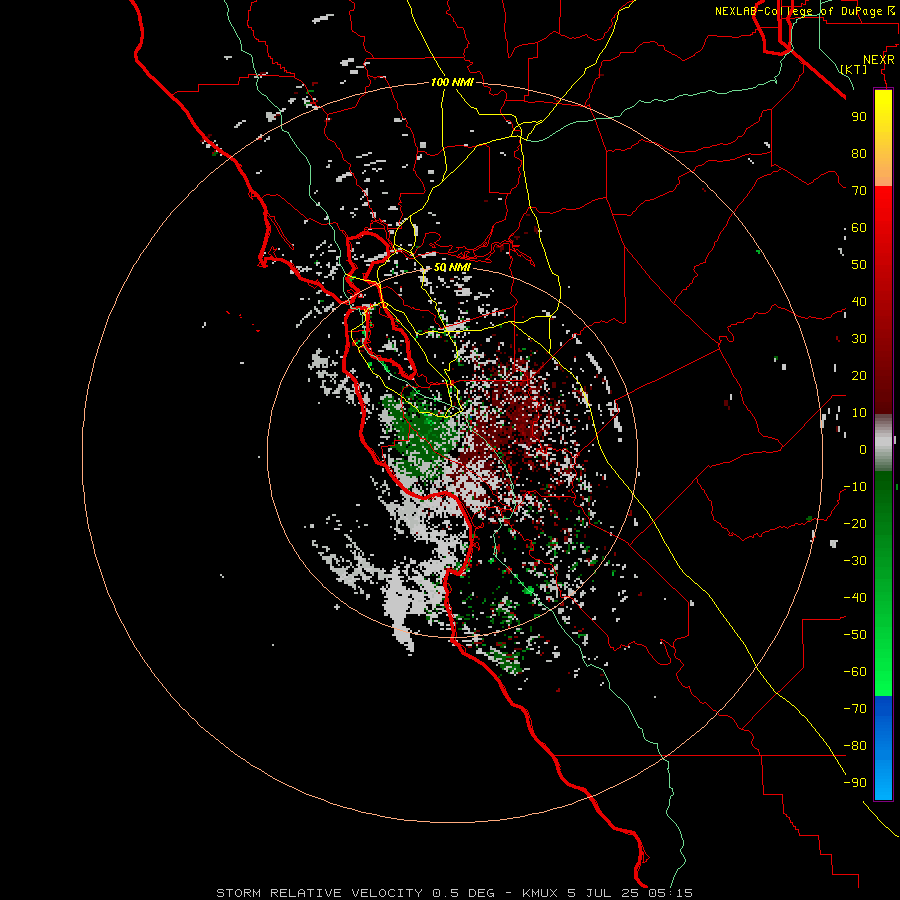Click the 70 value on the velocity scale
Viewport: 900px width, 900px height.
point(859,191)
